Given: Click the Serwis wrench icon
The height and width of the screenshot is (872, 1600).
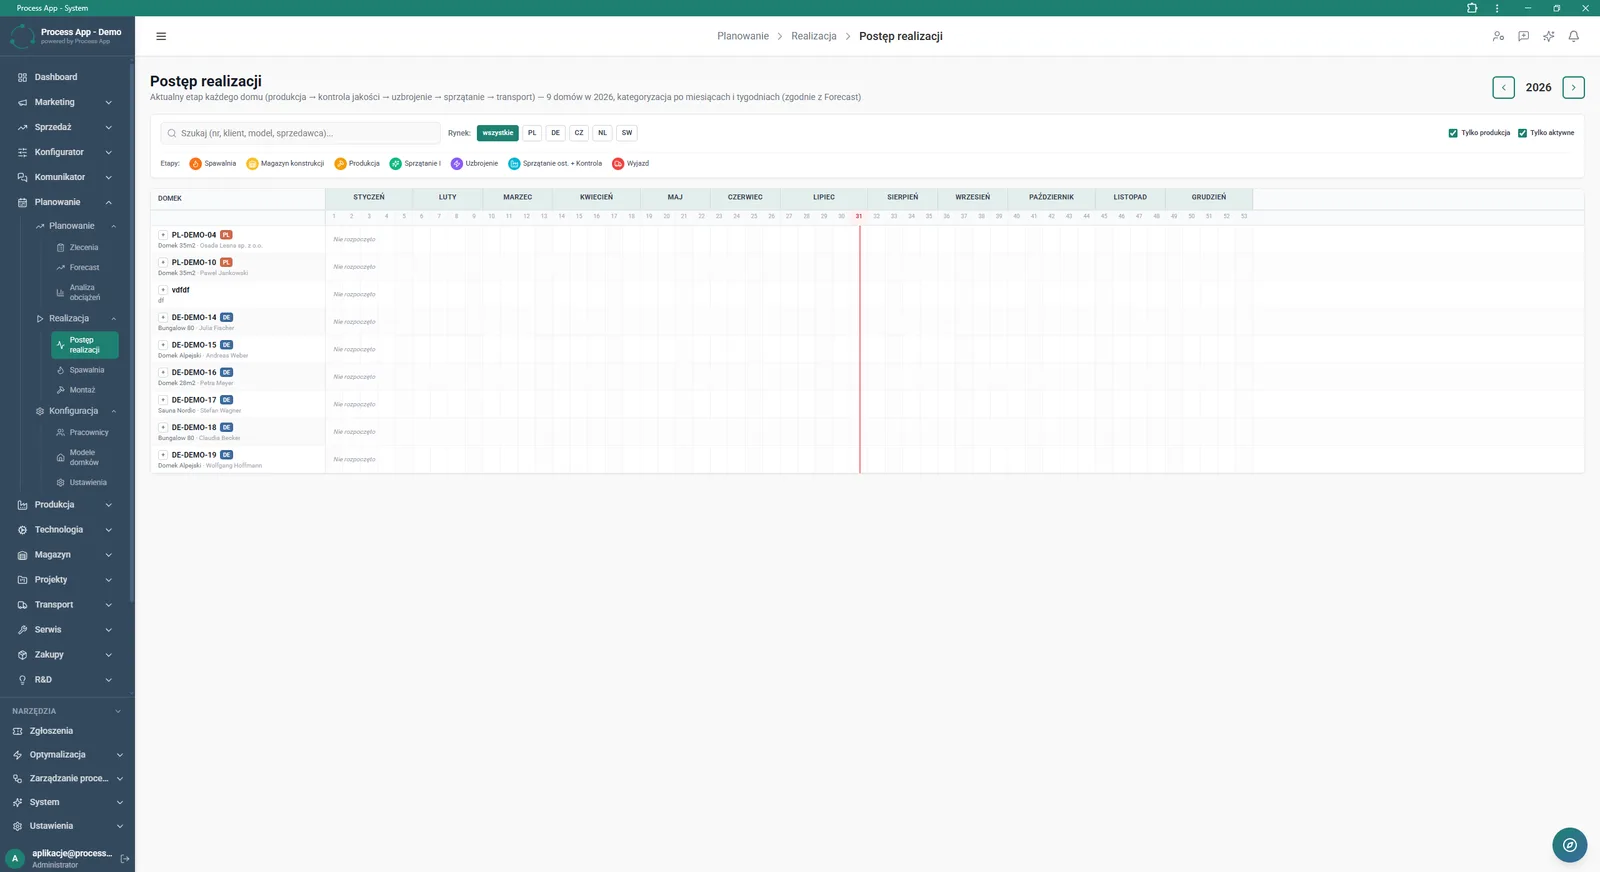Looking at the screenshot, I should point(22,630).
